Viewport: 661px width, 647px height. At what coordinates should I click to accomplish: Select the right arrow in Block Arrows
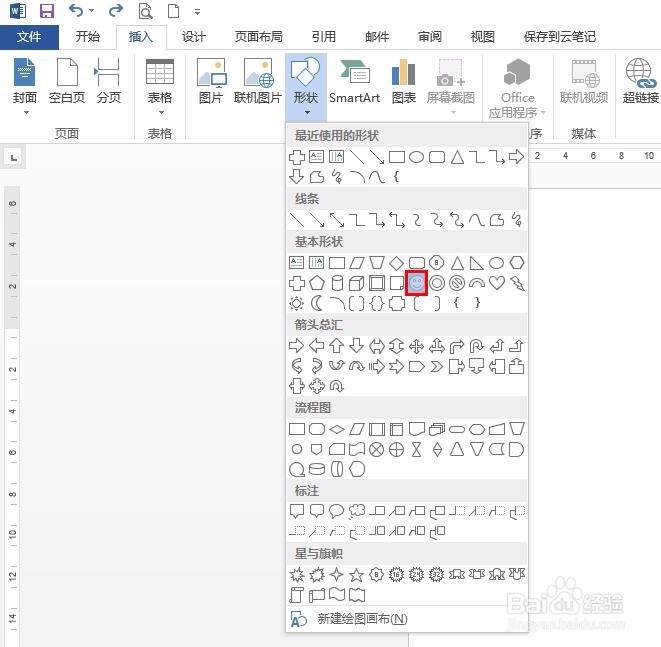[x=296, y=346]
